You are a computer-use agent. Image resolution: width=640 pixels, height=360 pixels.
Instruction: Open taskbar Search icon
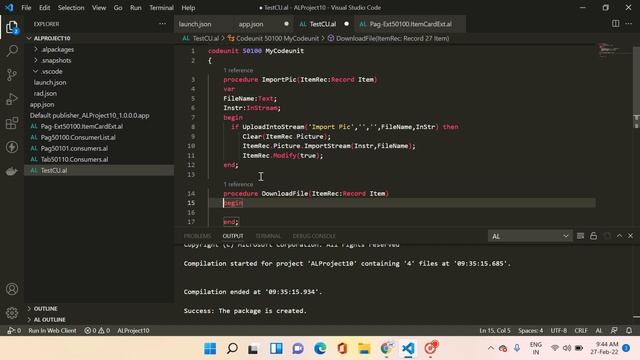point(232,348)
